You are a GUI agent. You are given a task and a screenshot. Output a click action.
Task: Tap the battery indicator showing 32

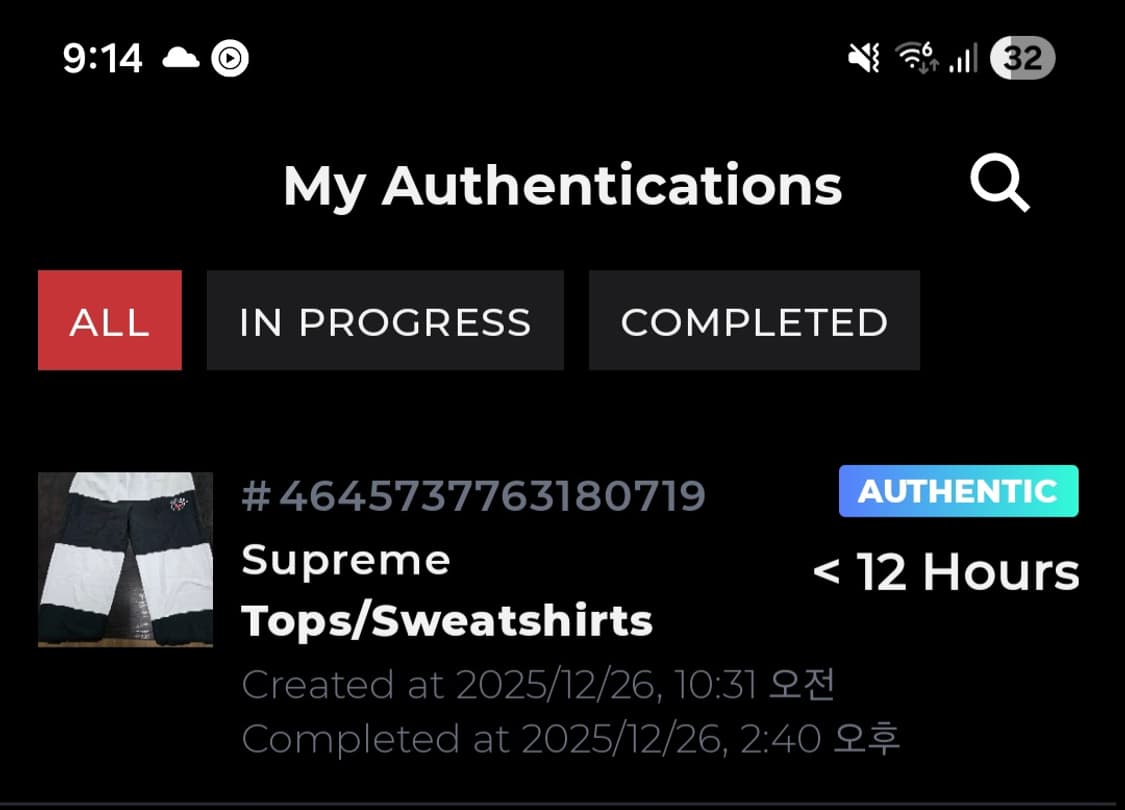(x=1022, y=58)
